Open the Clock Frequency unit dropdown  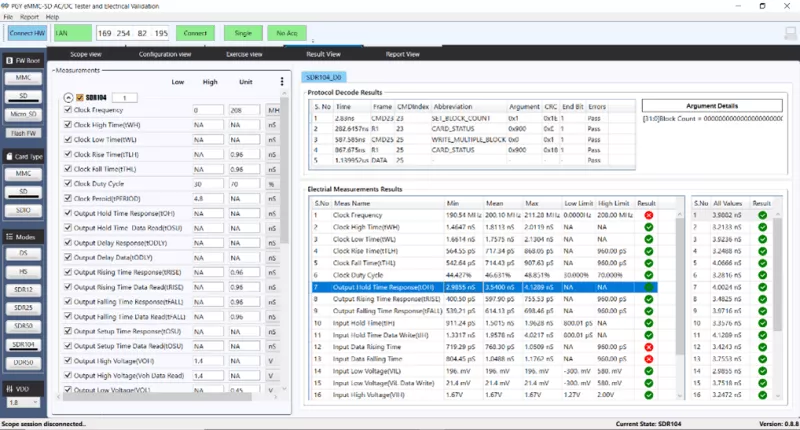(x=274, y=110)
